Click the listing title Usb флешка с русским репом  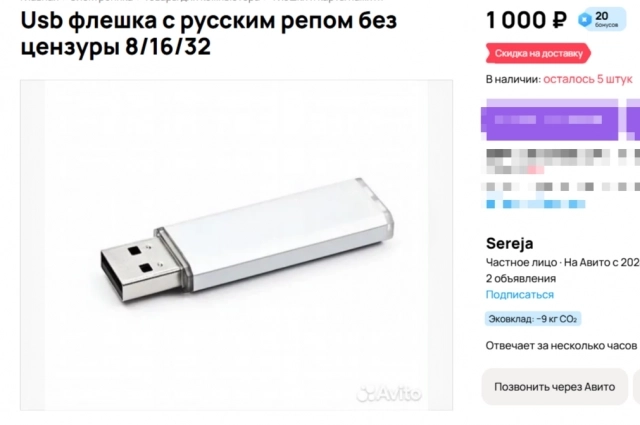209,33
